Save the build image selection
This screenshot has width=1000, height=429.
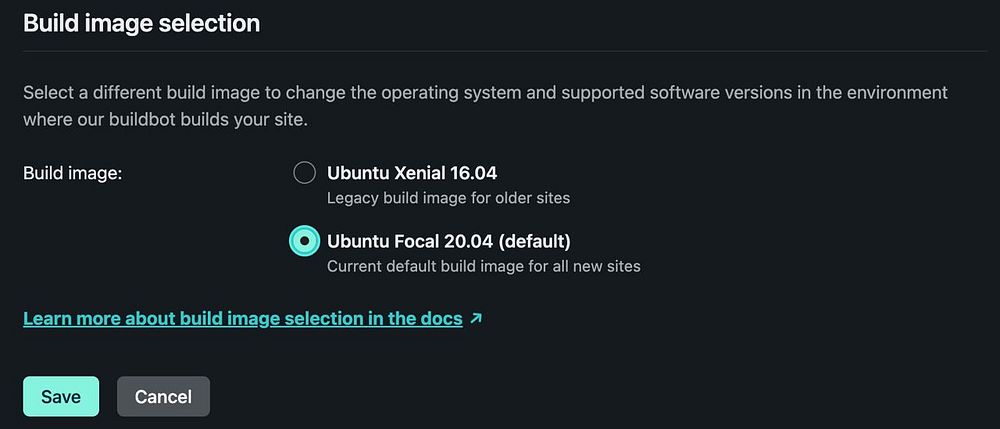coord(60,397)
